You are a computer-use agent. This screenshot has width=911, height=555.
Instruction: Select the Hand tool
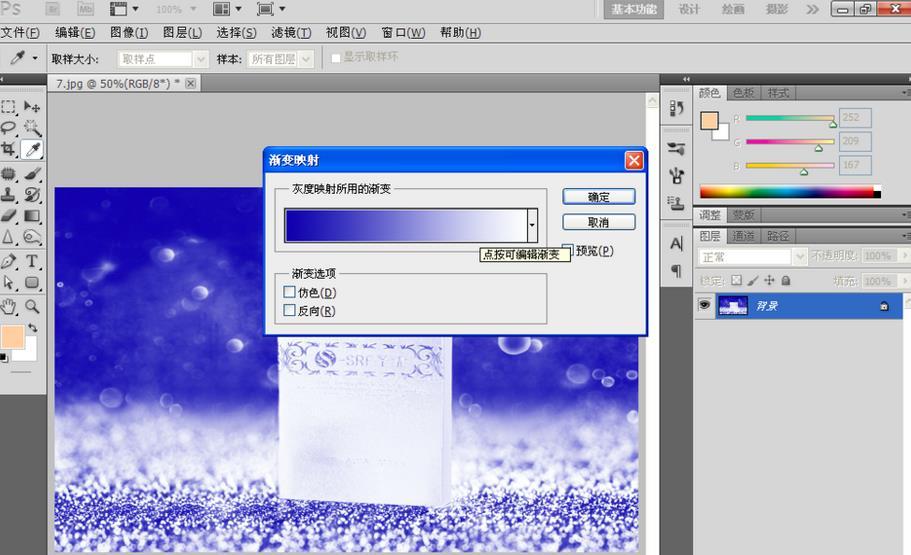coord(9,306)
